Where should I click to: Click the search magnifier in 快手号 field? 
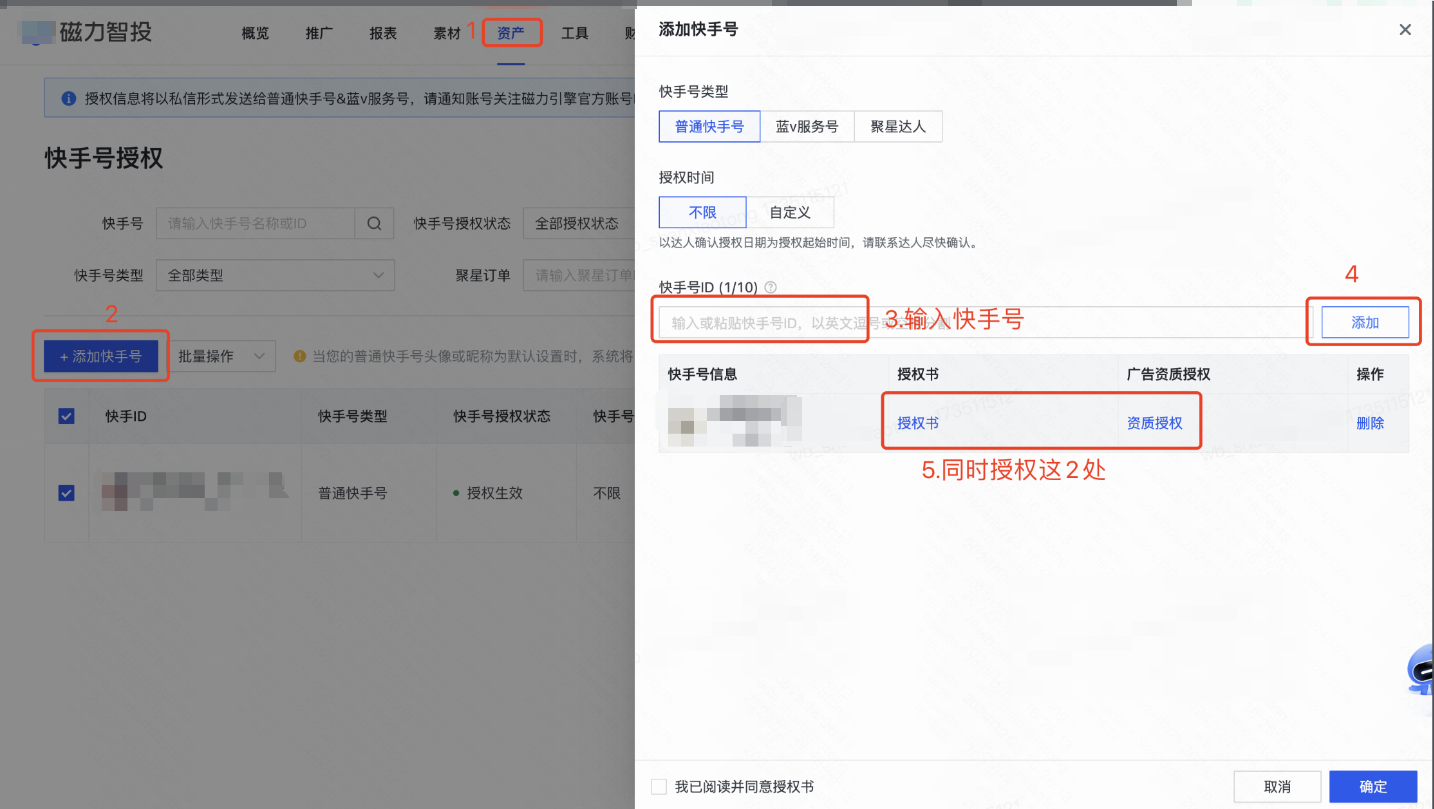click(x=374, y=223)
